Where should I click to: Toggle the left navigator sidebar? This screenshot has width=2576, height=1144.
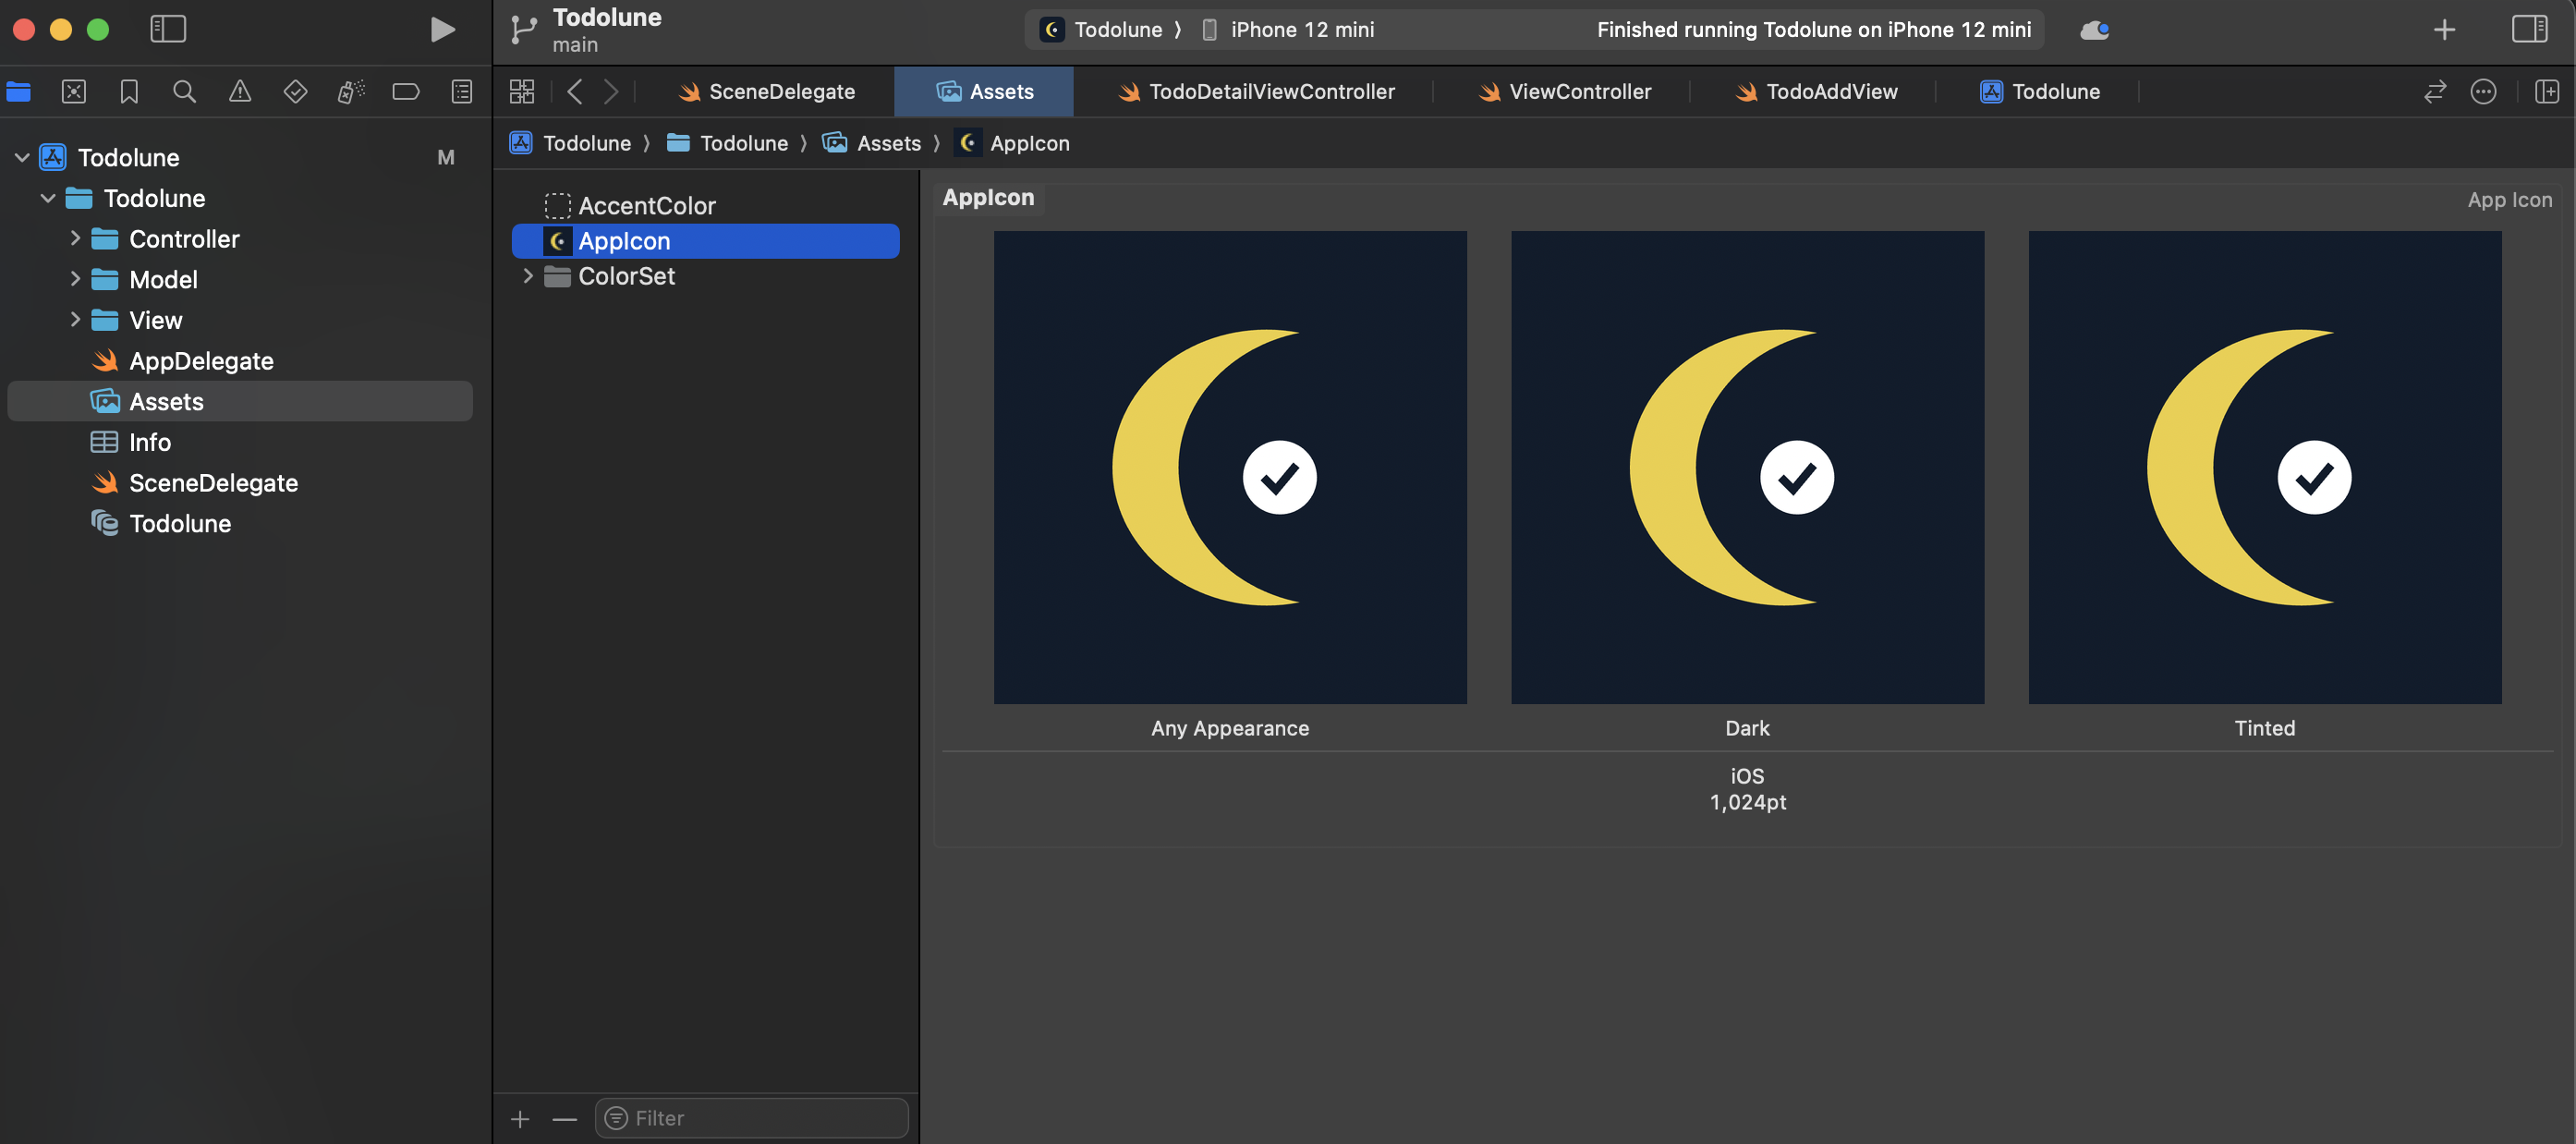click(168, 29)
